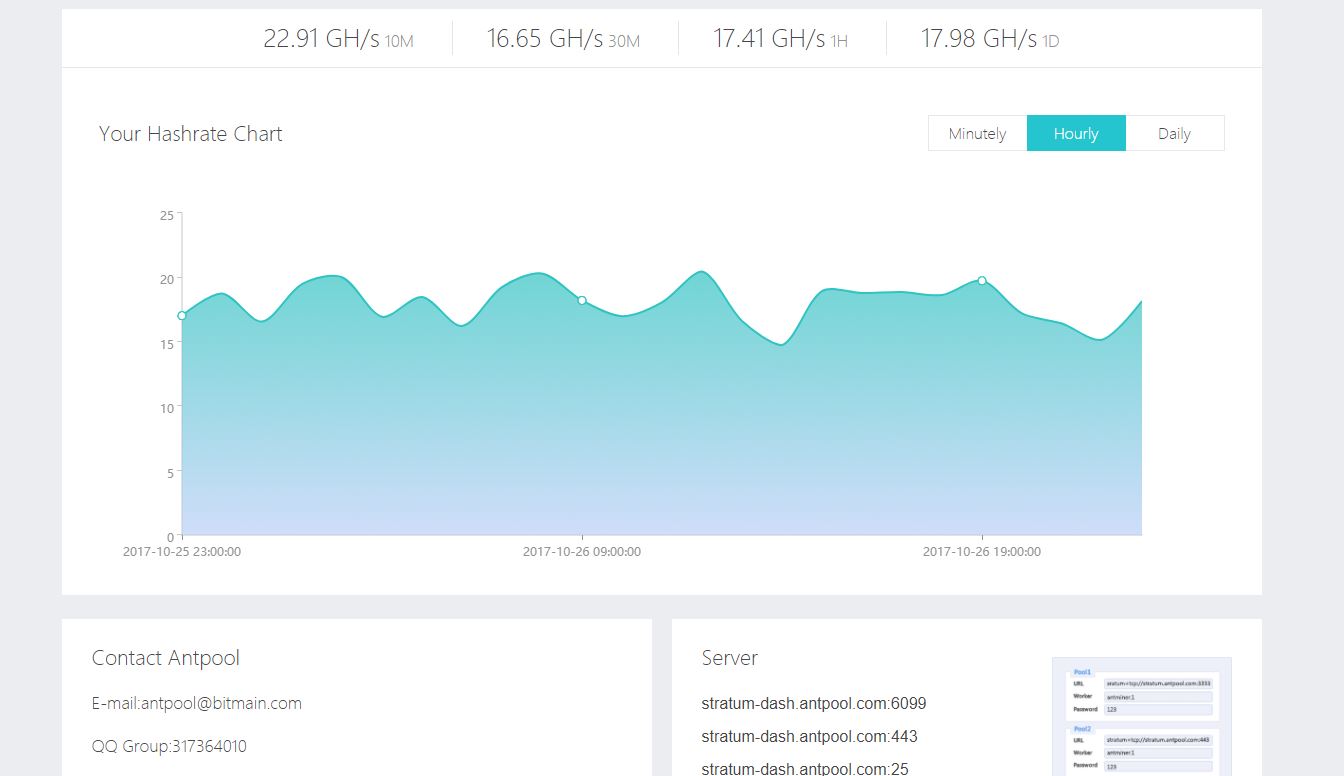
Task: Open the pool configuration example thumbnail
Action: pos(1141,716)
